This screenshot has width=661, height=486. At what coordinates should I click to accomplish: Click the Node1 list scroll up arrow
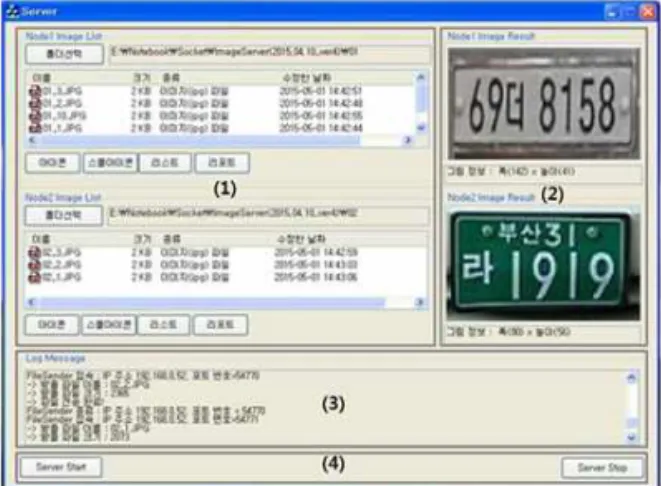421,77
